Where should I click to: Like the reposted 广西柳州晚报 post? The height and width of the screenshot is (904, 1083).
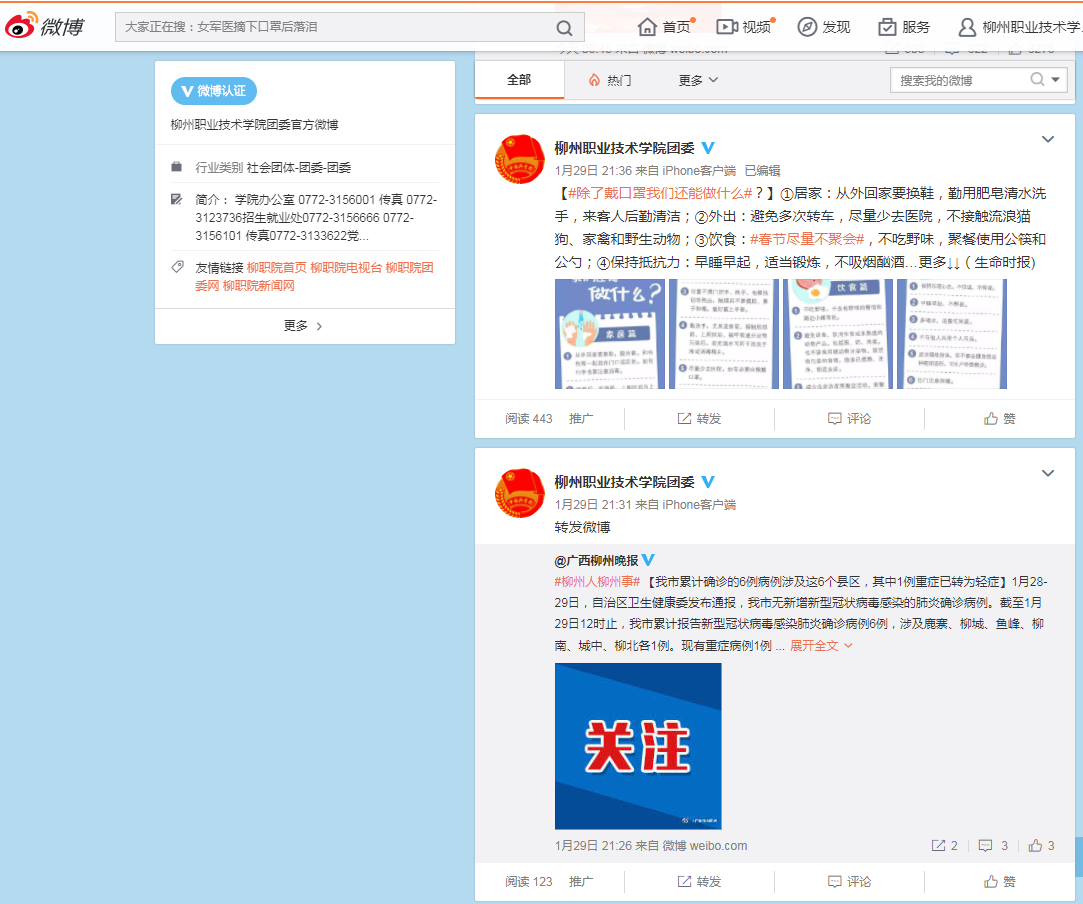(1041, 846)
